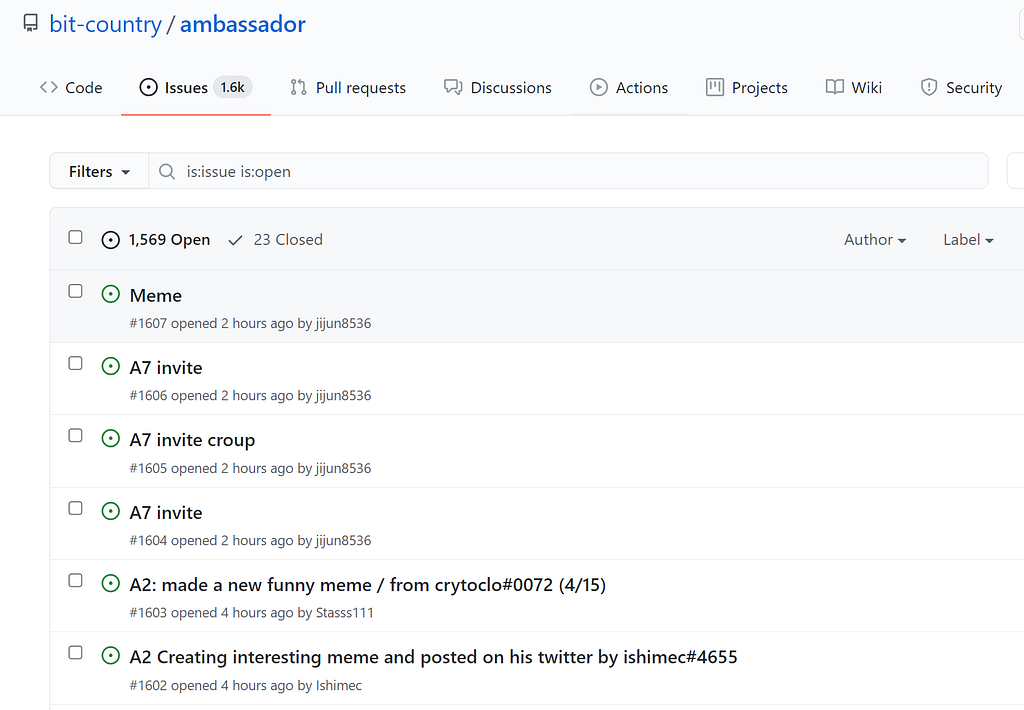Click the 1.6k issues counter badge
This screenshot has height=710, width=1024.
pyautogui.click(x=232, y=87)
